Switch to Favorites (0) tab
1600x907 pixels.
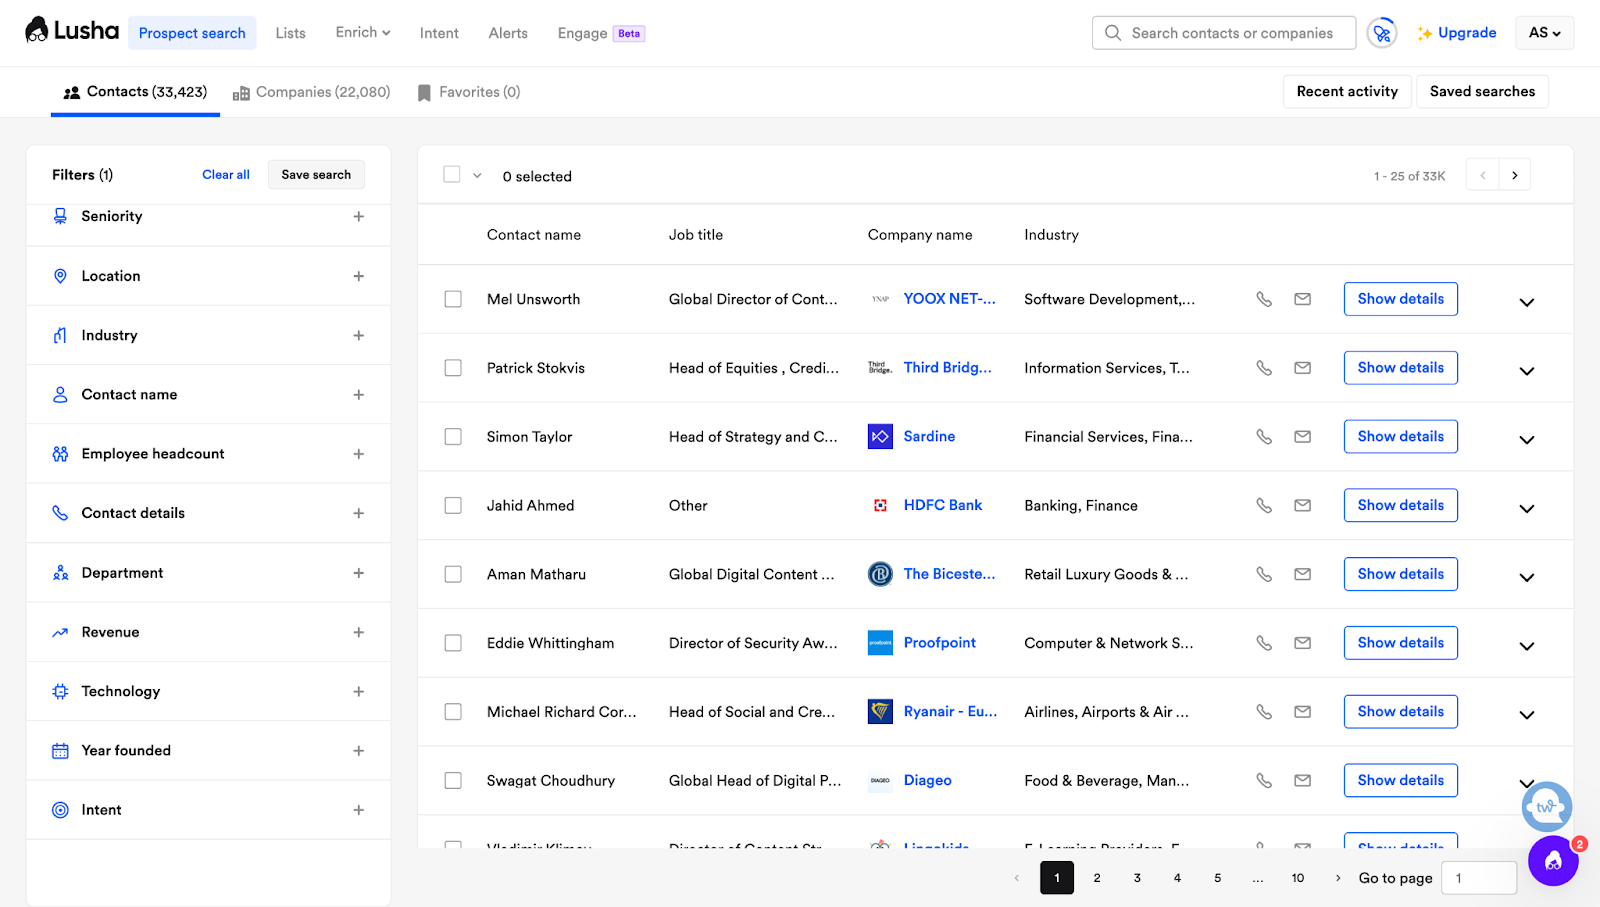coord(469,92)
